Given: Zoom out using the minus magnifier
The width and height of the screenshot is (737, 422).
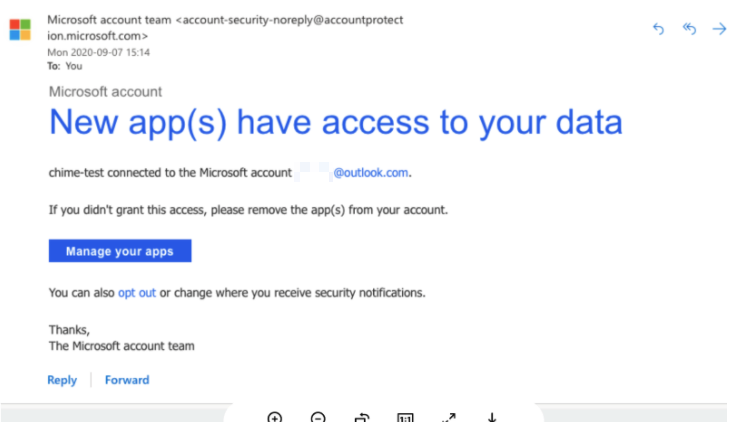Looking at the screenshot, I should 318,417.
